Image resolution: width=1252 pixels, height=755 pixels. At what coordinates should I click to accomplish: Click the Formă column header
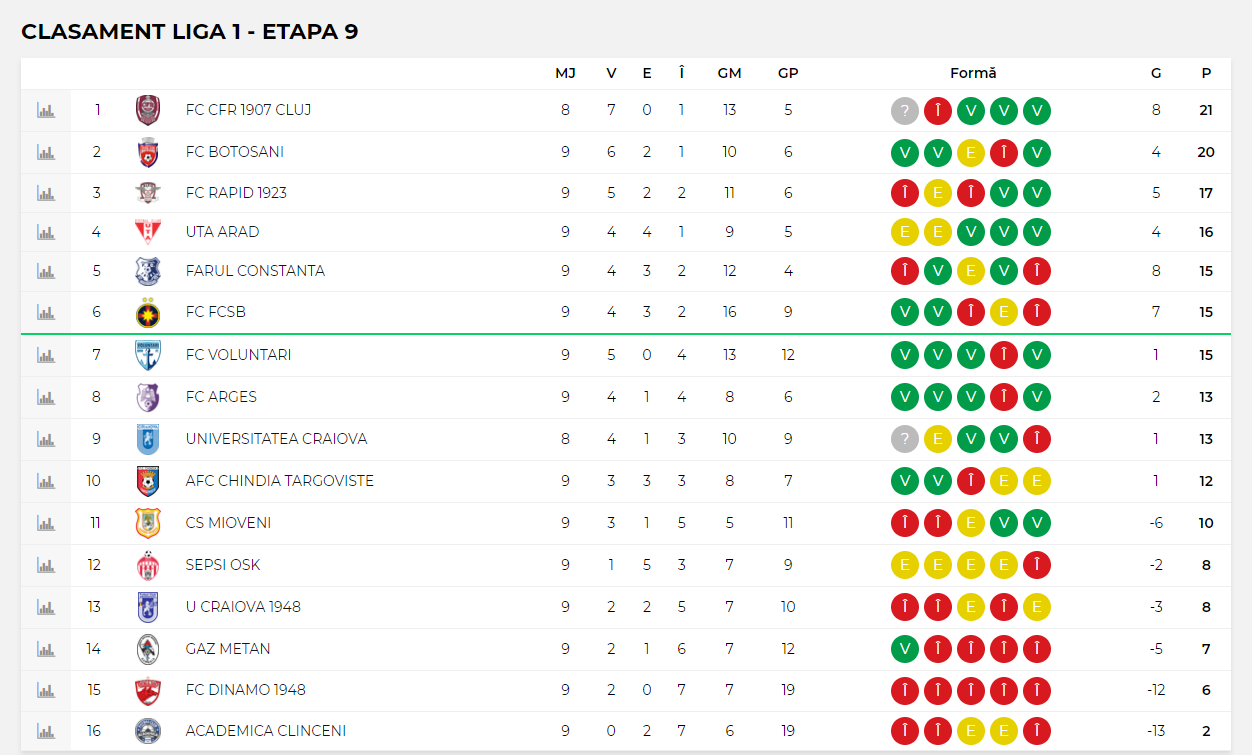tap(973, 73)
